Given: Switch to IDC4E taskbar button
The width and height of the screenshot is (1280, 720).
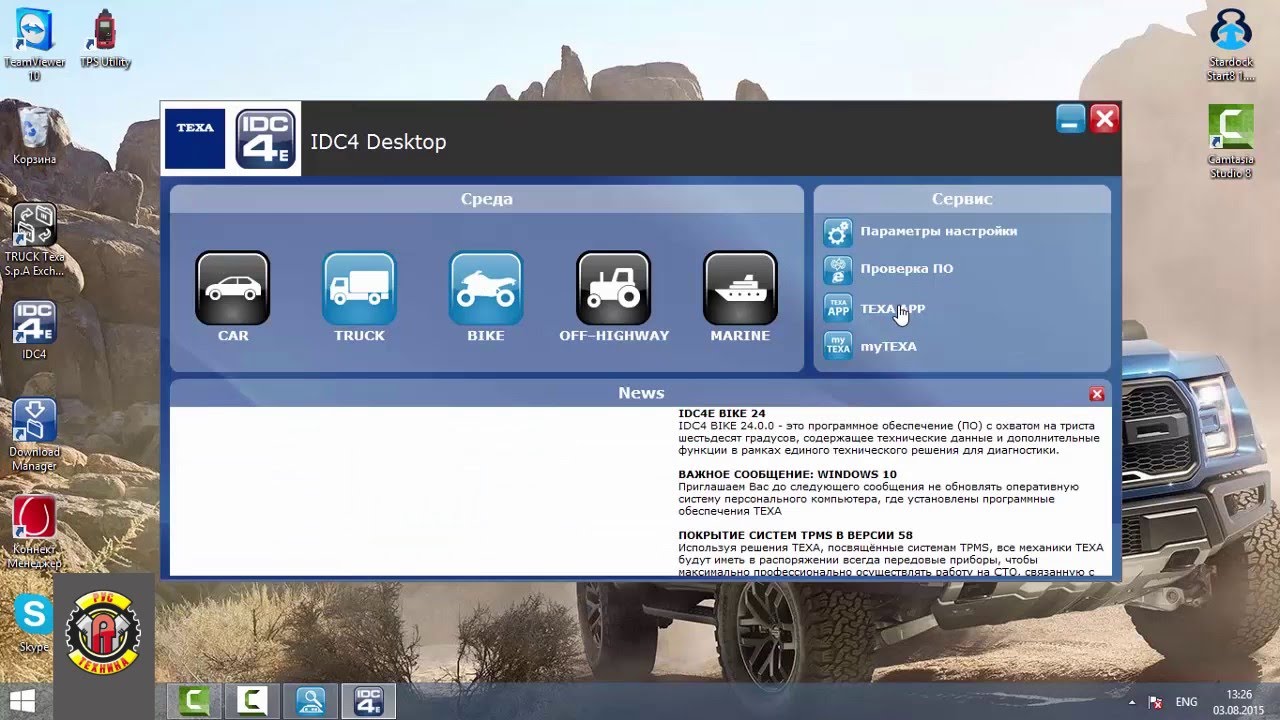Looking at the screenshot, I should pos(368,701).
